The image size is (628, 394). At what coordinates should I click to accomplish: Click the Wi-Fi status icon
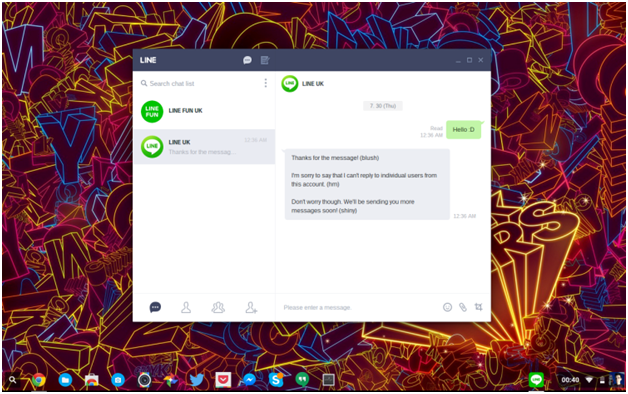589,380
